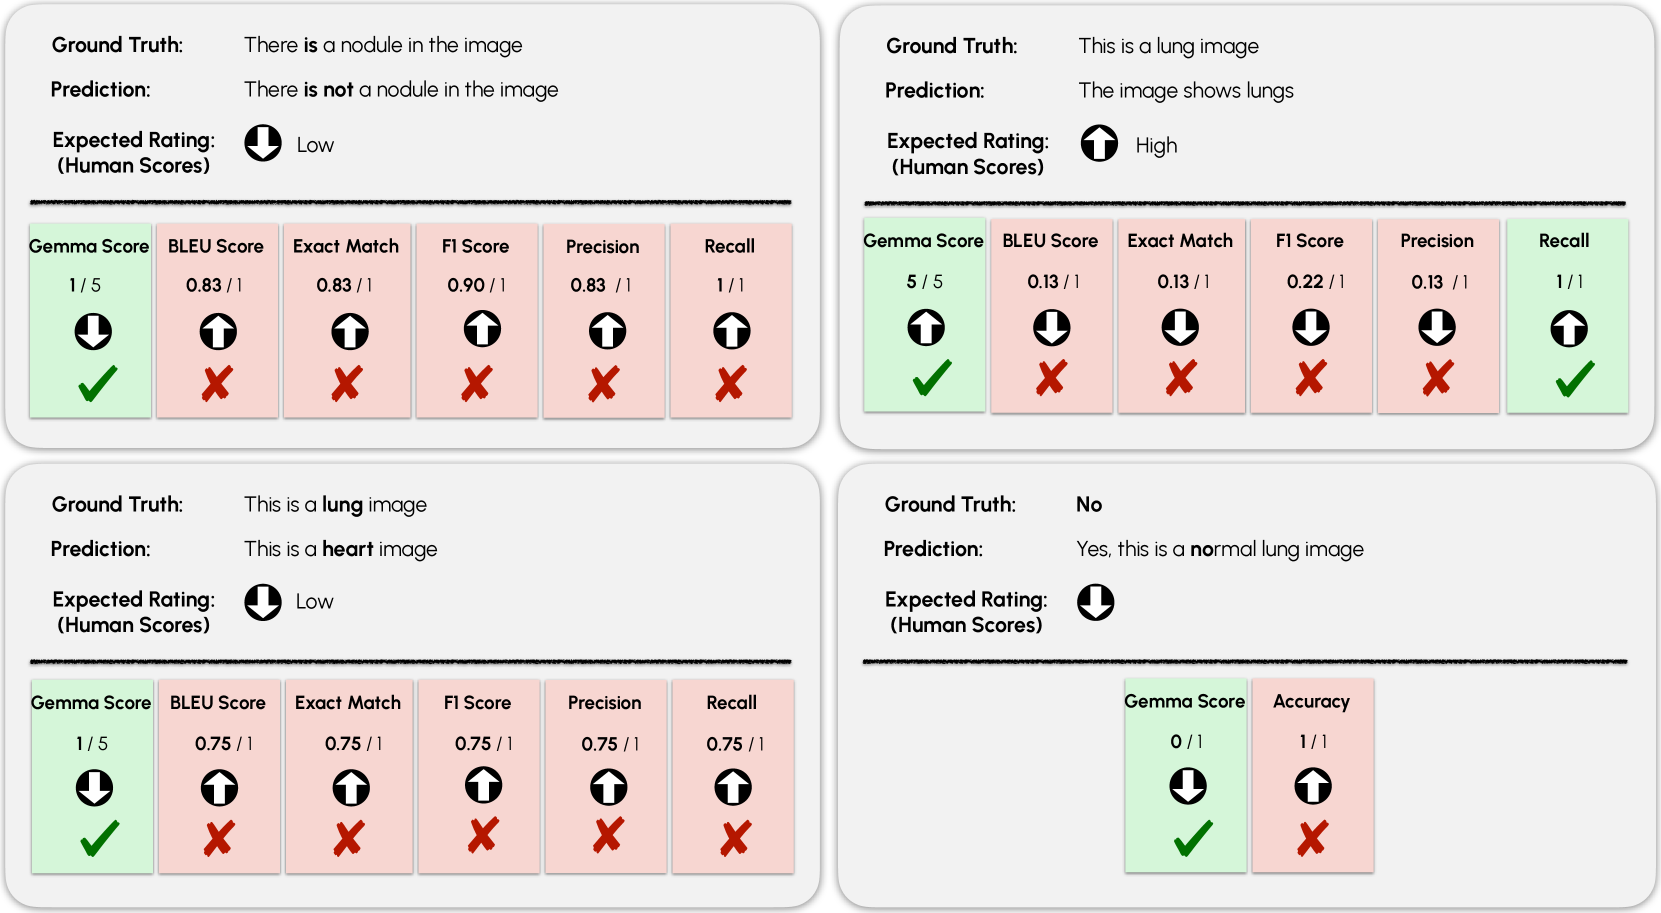Click the up arrow under F1 Score 0.90 / 1
1661x913 pixels.
[x=482, y=329]
